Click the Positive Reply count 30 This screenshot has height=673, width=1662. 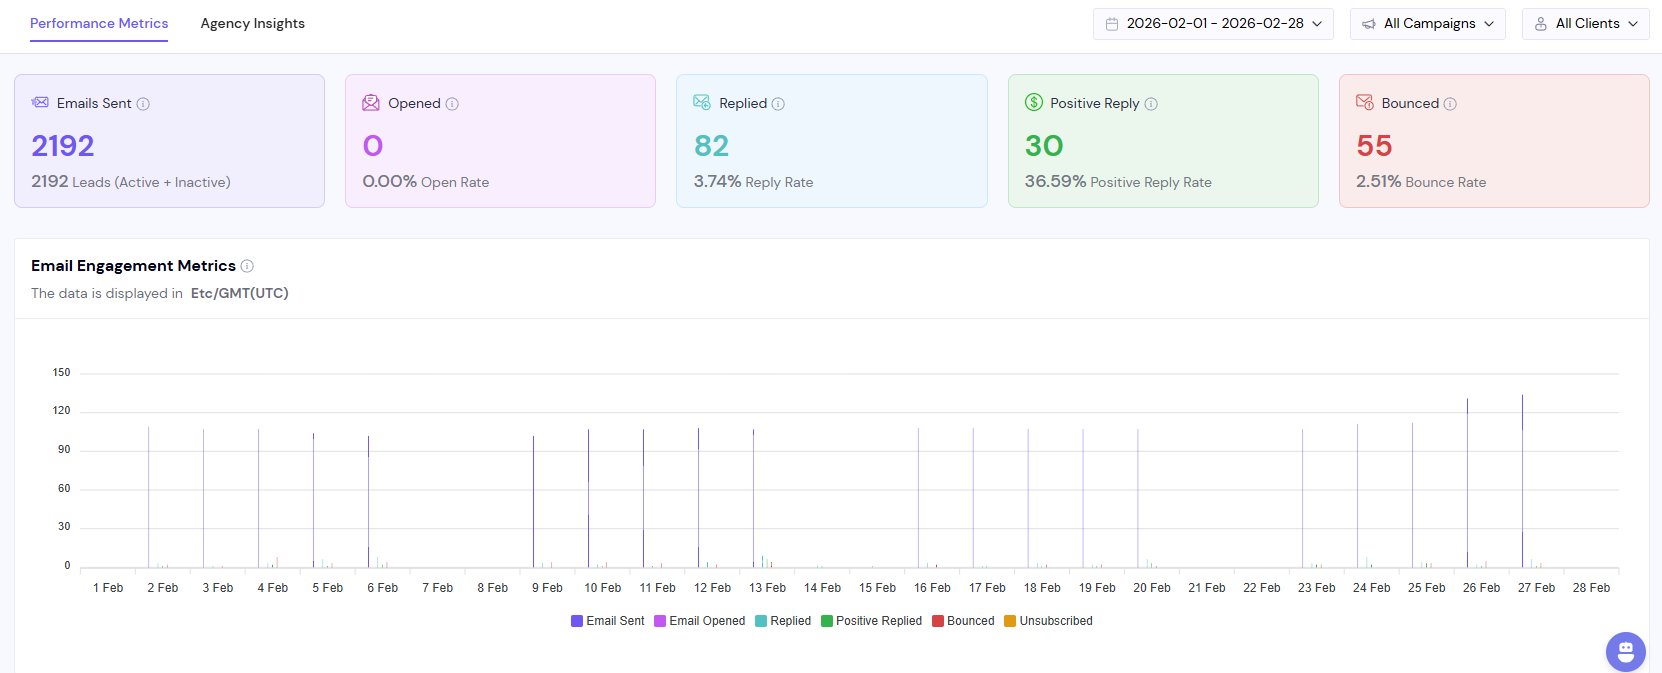[1044, 146]
